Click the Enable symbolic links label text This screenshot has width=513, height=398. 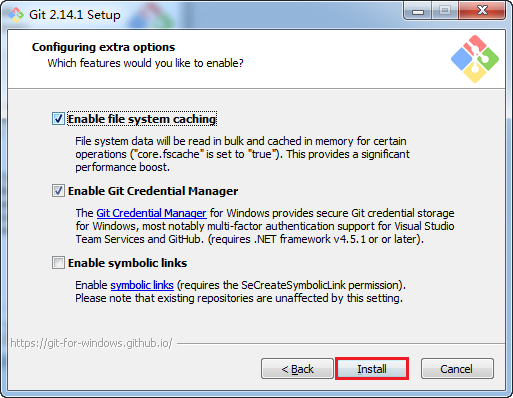(127, 263)
